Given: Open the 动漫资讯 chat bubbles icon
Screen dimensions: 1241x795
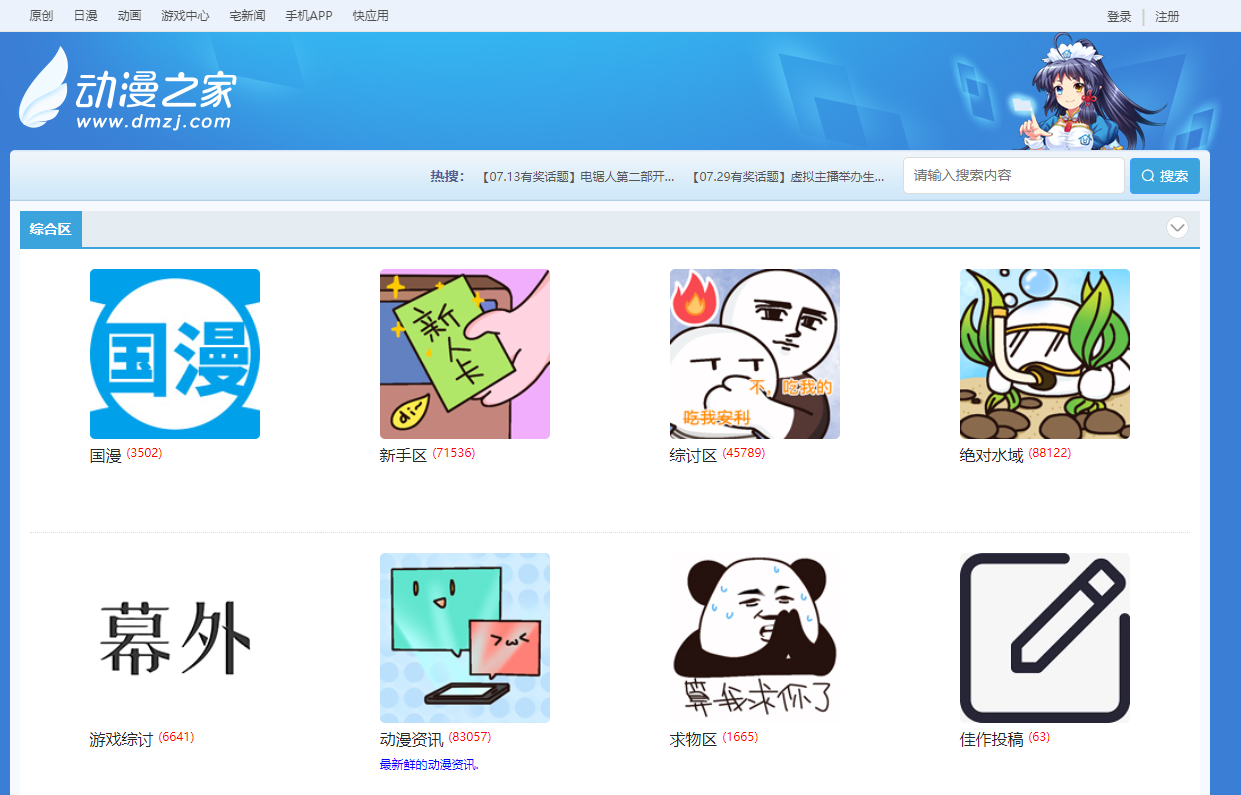Looking at the screenshot, I should 465,638.
